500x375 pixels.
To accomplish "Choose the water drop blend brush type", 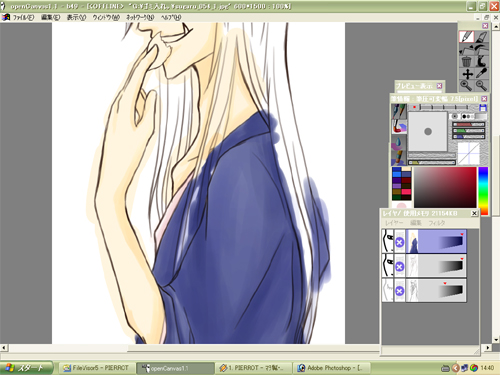I will [x=399, y=142].
